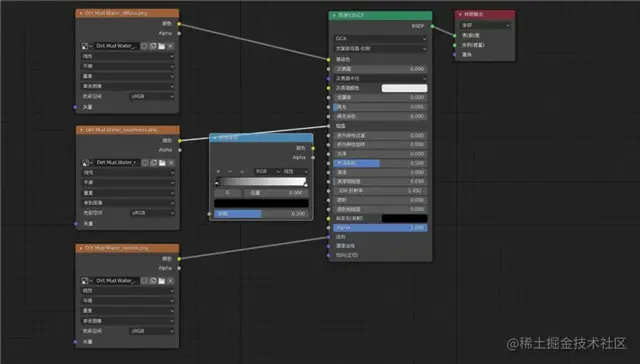
Task: Click Surface input socket on Material Output
Action: click(455, 36)
